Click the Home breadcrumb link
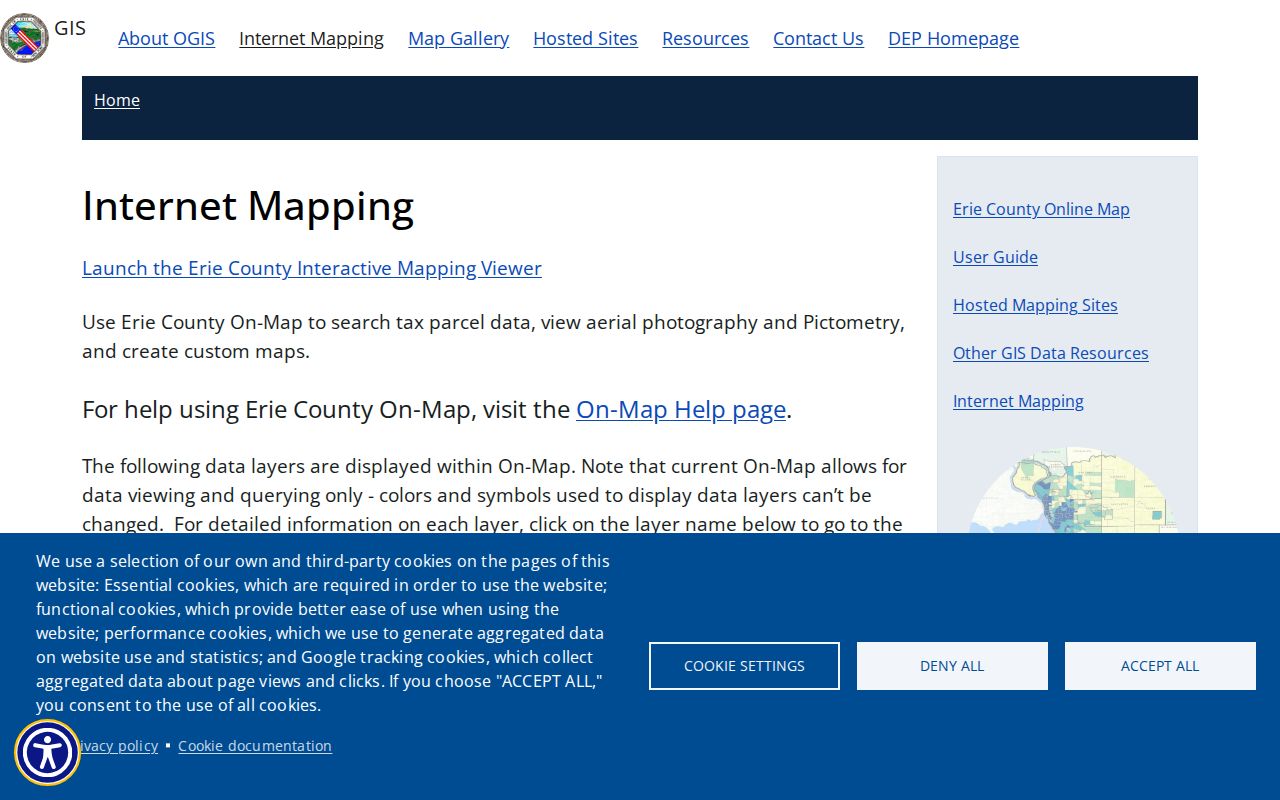The width and height of the screenshot is (1280, 800). pyautogui.click(x=117, y=100)
